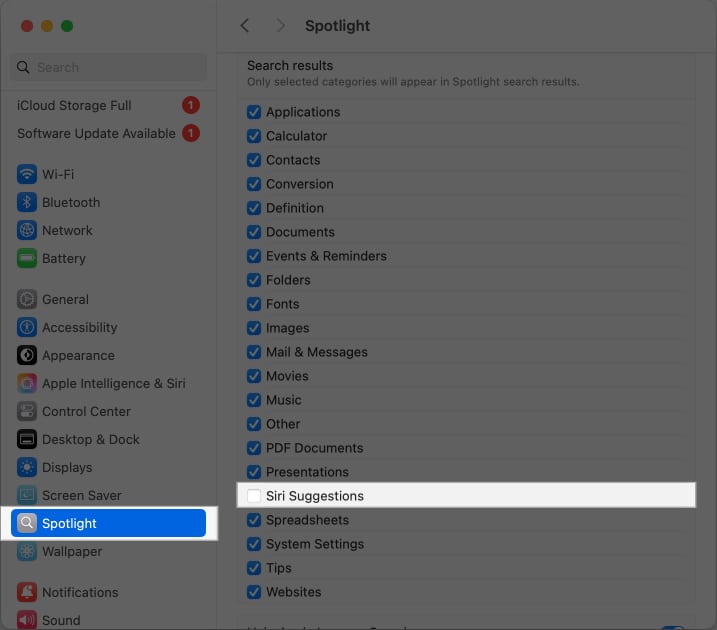Disable the Tips checkbox
The image size is (717, 630).
pos(254,568)
